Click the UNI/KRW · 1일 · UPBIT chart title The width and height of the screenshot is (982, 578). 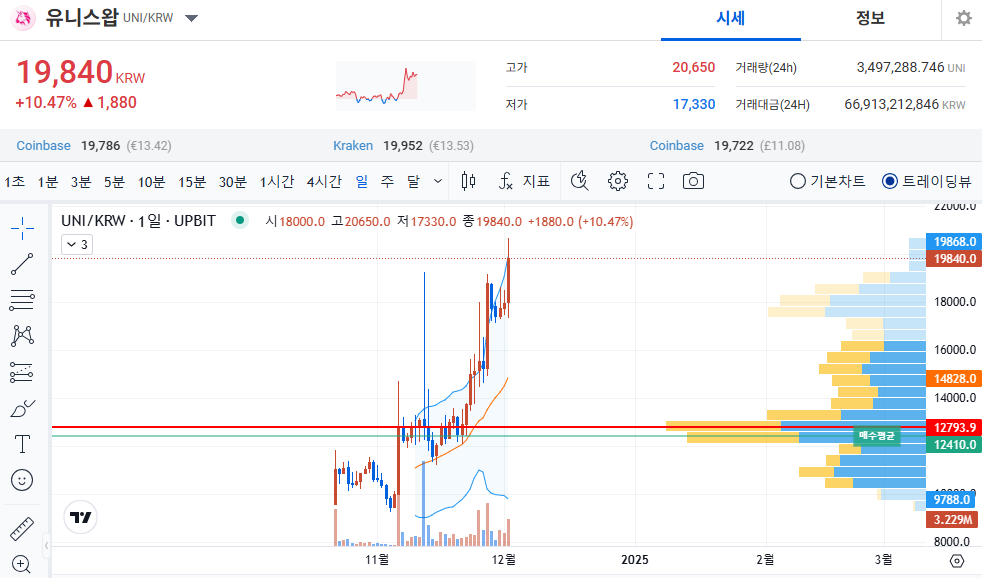coord(138,220)
